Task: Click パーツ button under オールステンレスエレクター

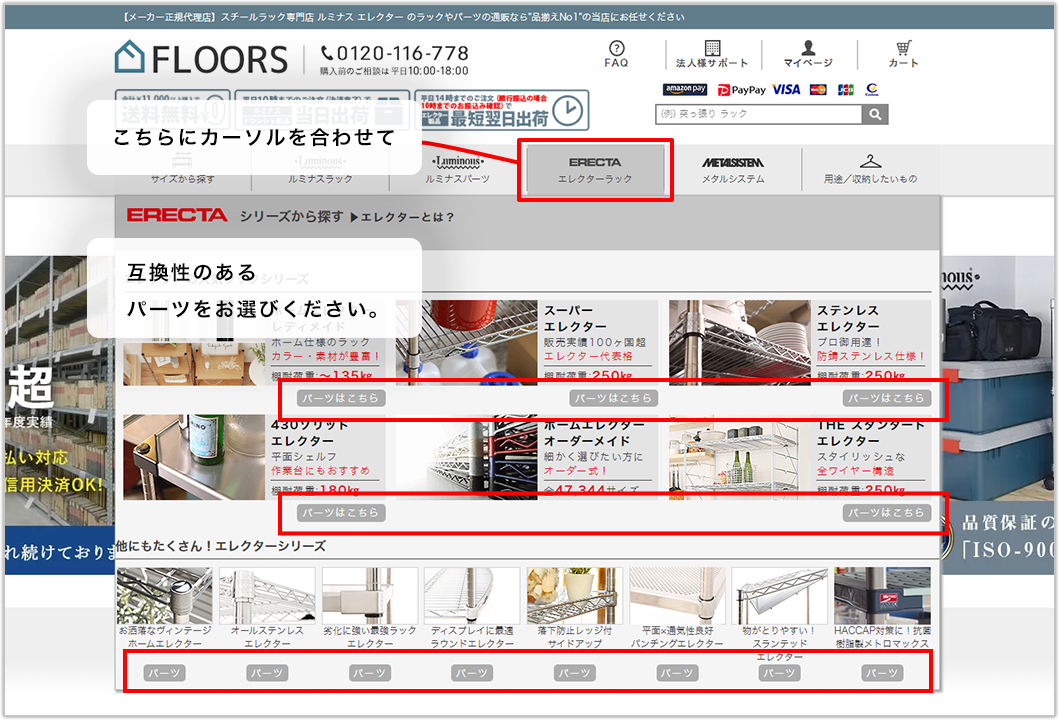Action: pos(267,673)
